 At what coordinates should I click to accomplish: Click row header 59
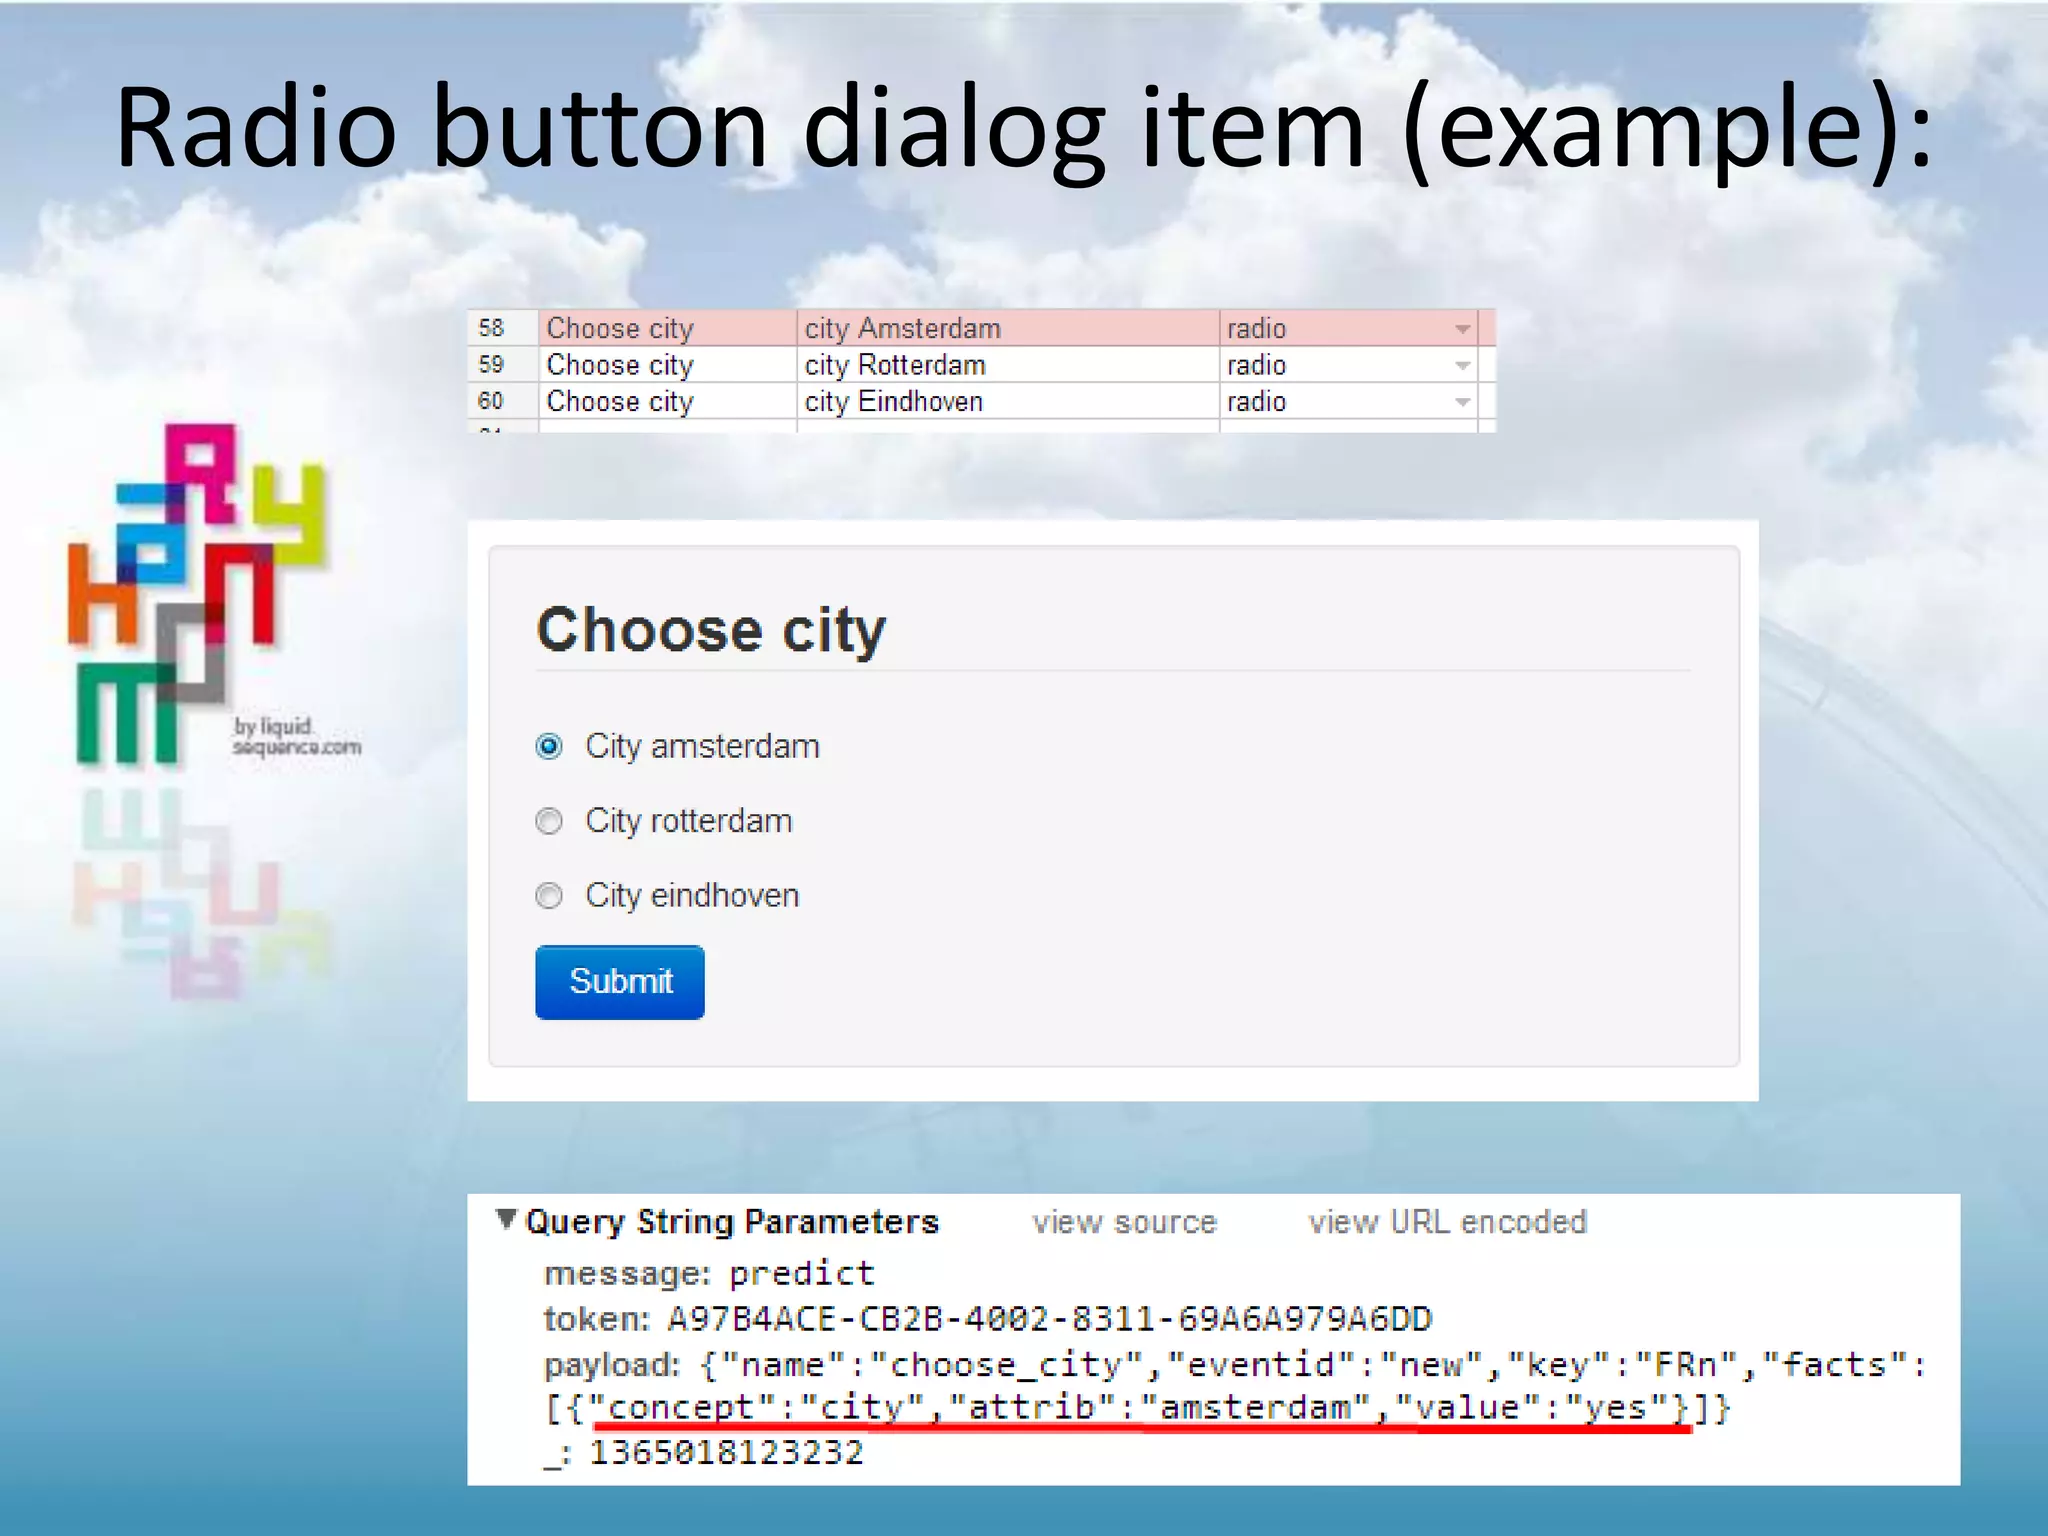502,365
